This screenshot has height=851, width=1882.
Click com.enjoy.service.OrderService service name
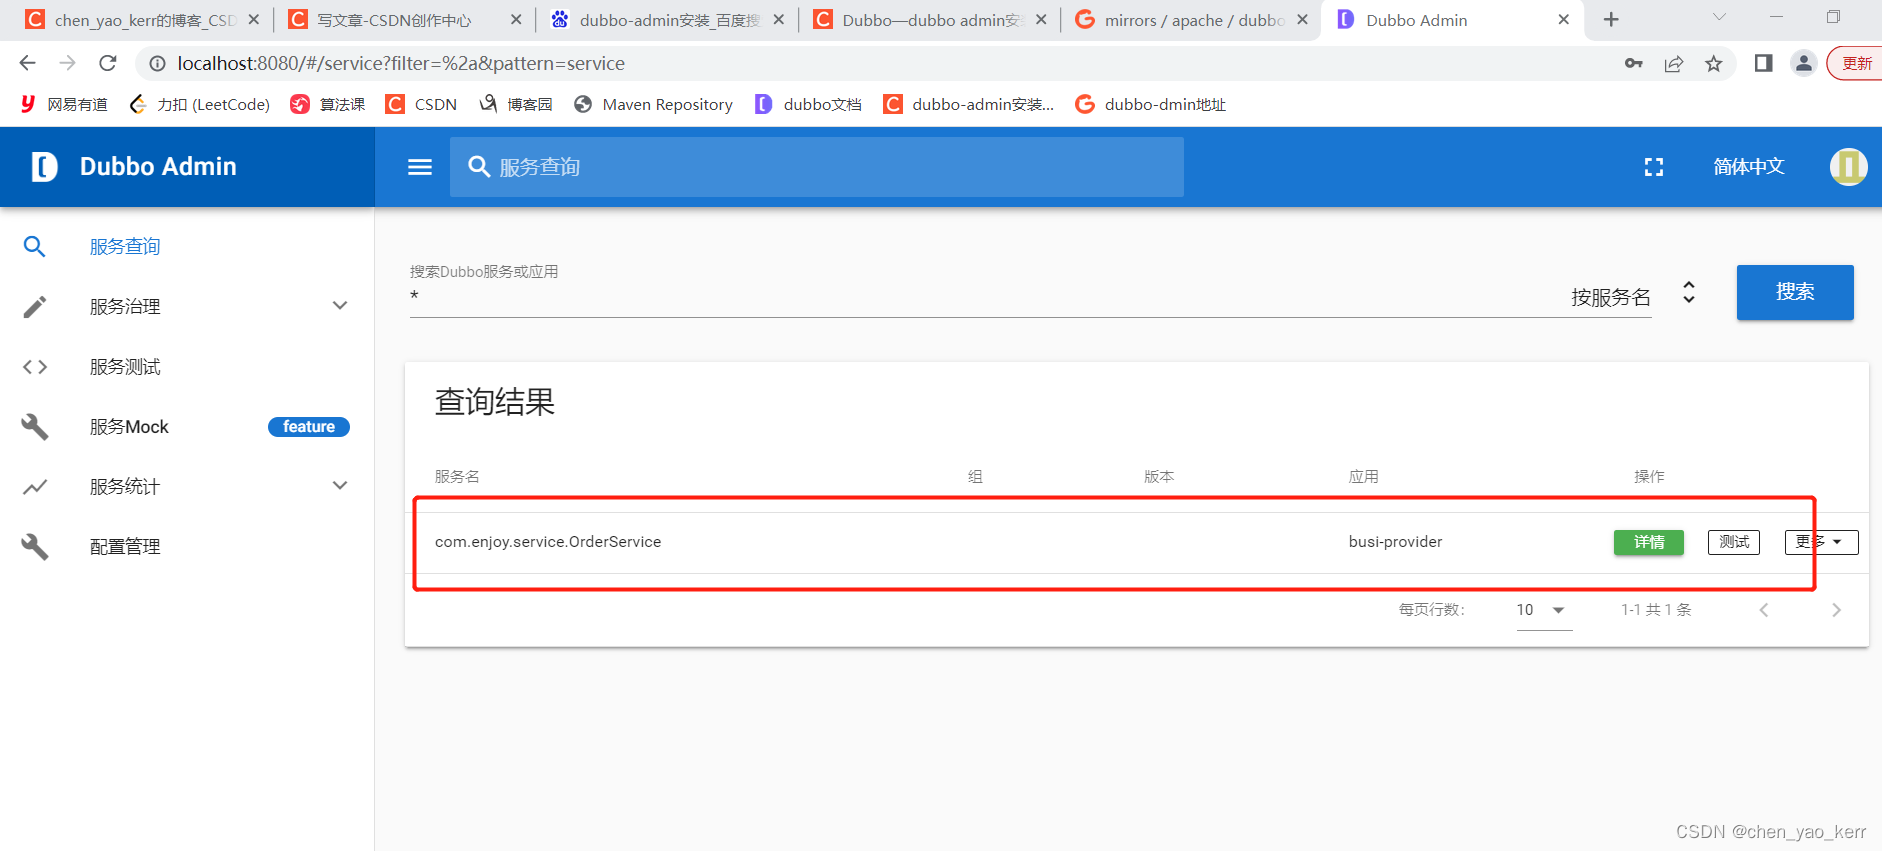pyautogui.click(x=548, y=542)
